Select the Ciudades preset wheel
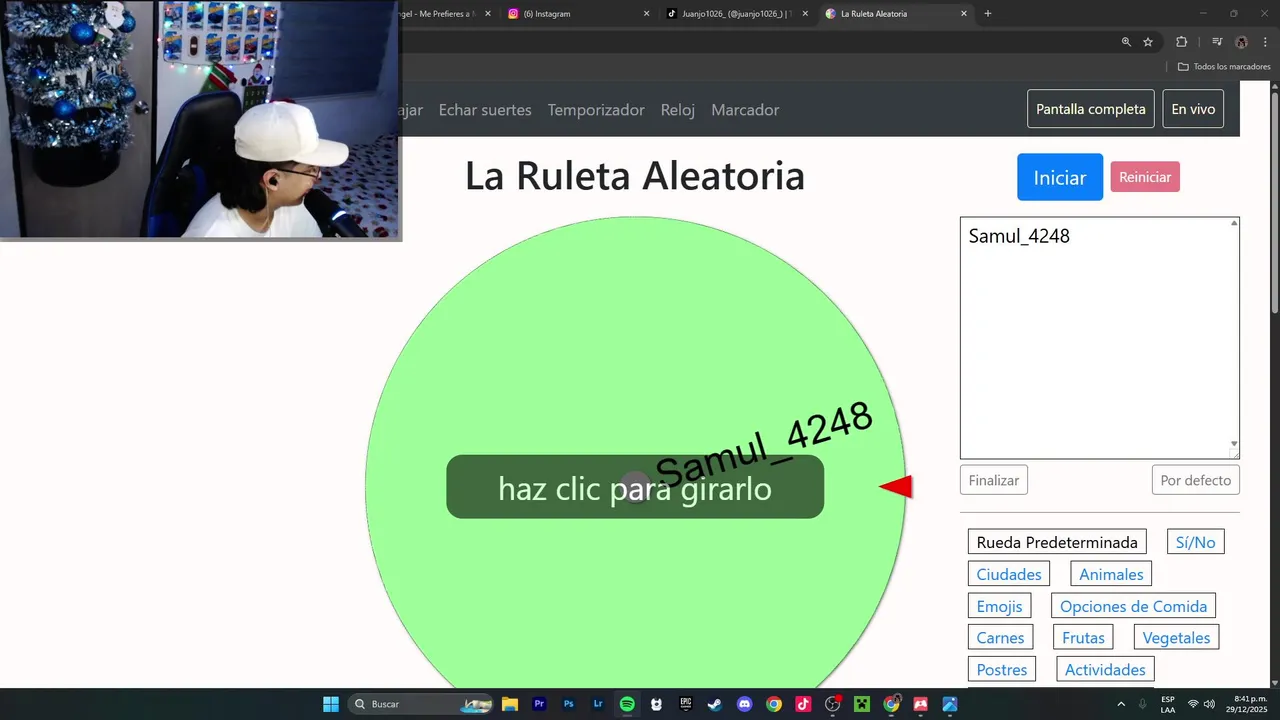The width and height of the screenshot is (1280, 720). pos(1009,574)
